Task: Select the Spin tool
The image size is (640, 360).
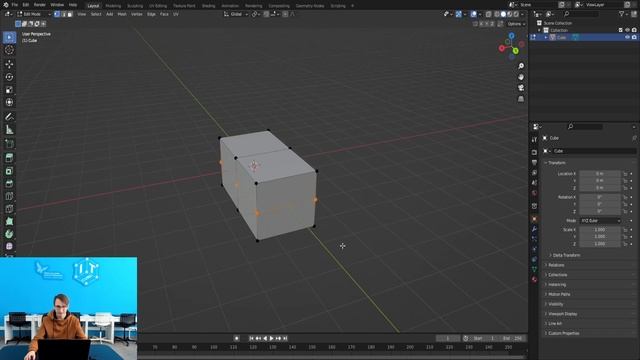Action: pos(9,234)
